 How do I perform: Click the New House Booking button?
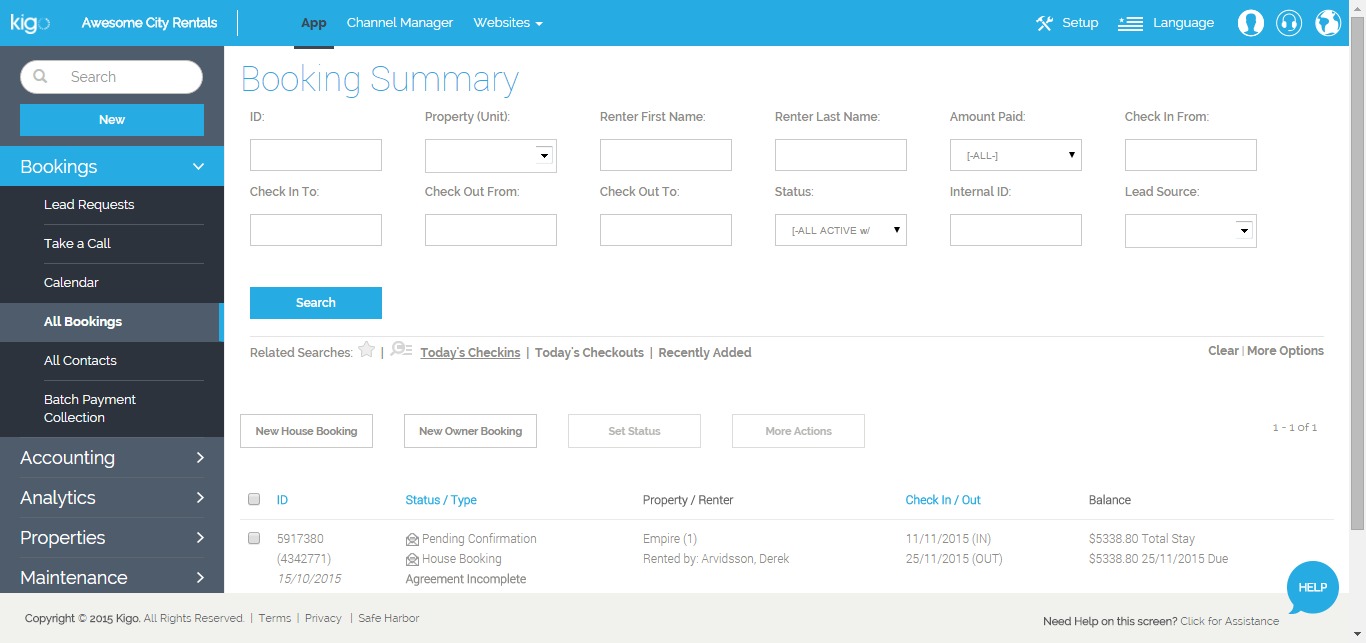click(306, 431)
